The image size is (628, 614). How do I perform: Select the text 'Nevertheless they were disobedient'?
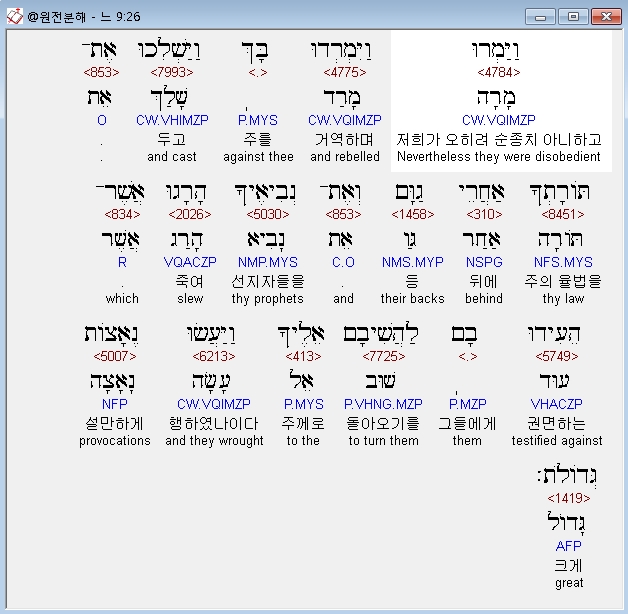point(499,156)
